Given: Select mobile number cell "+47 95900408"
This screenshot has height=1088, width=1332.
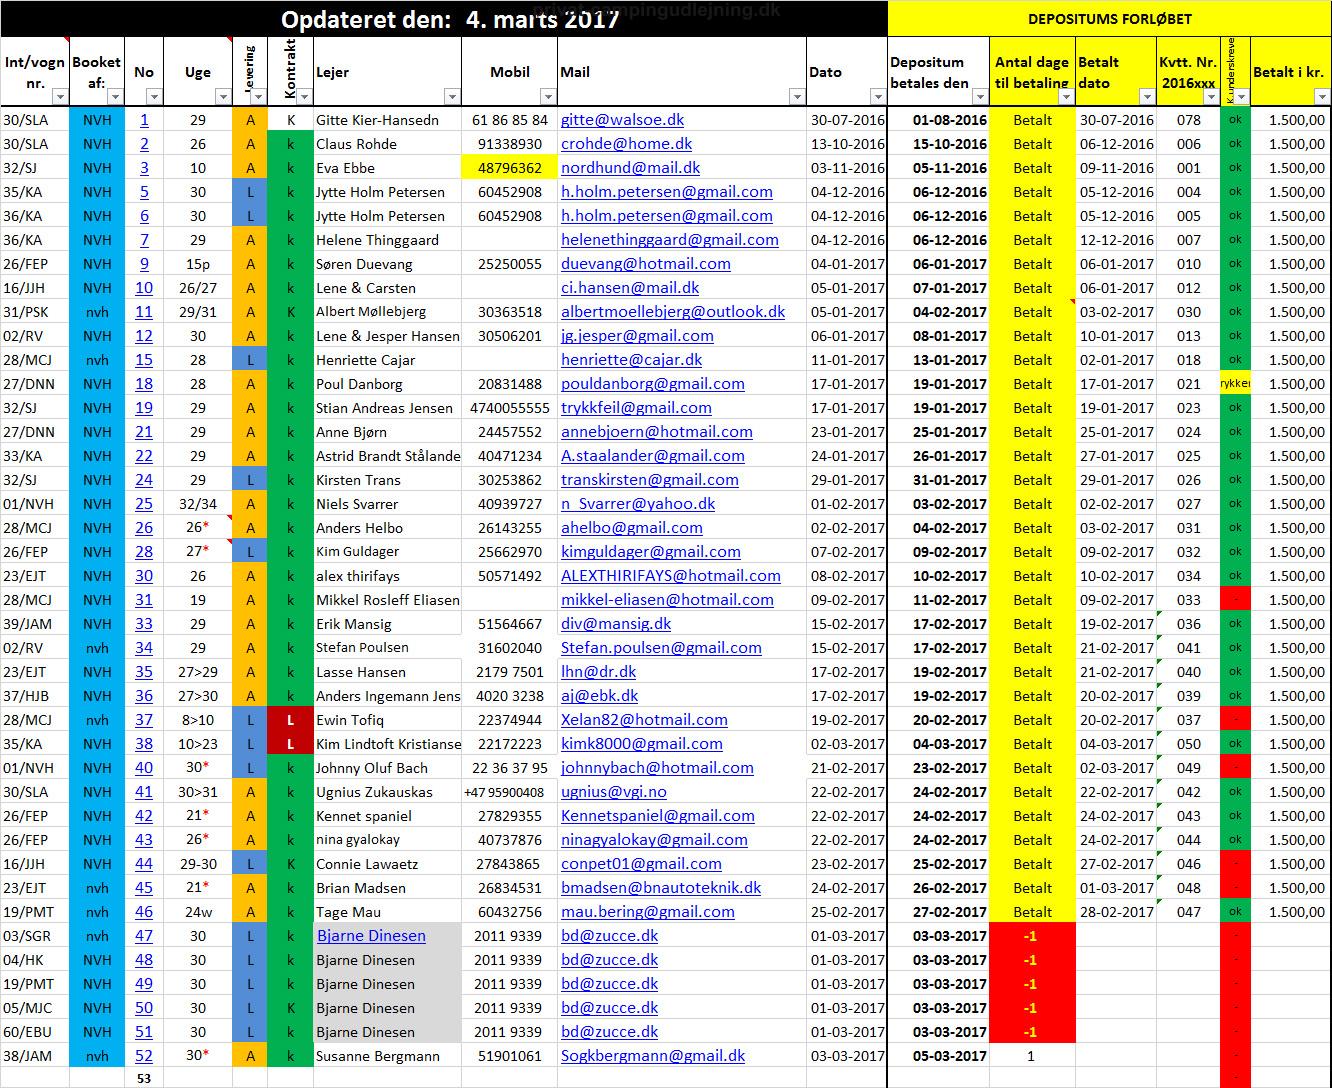Looking at the screenshot, I should 510,792.
